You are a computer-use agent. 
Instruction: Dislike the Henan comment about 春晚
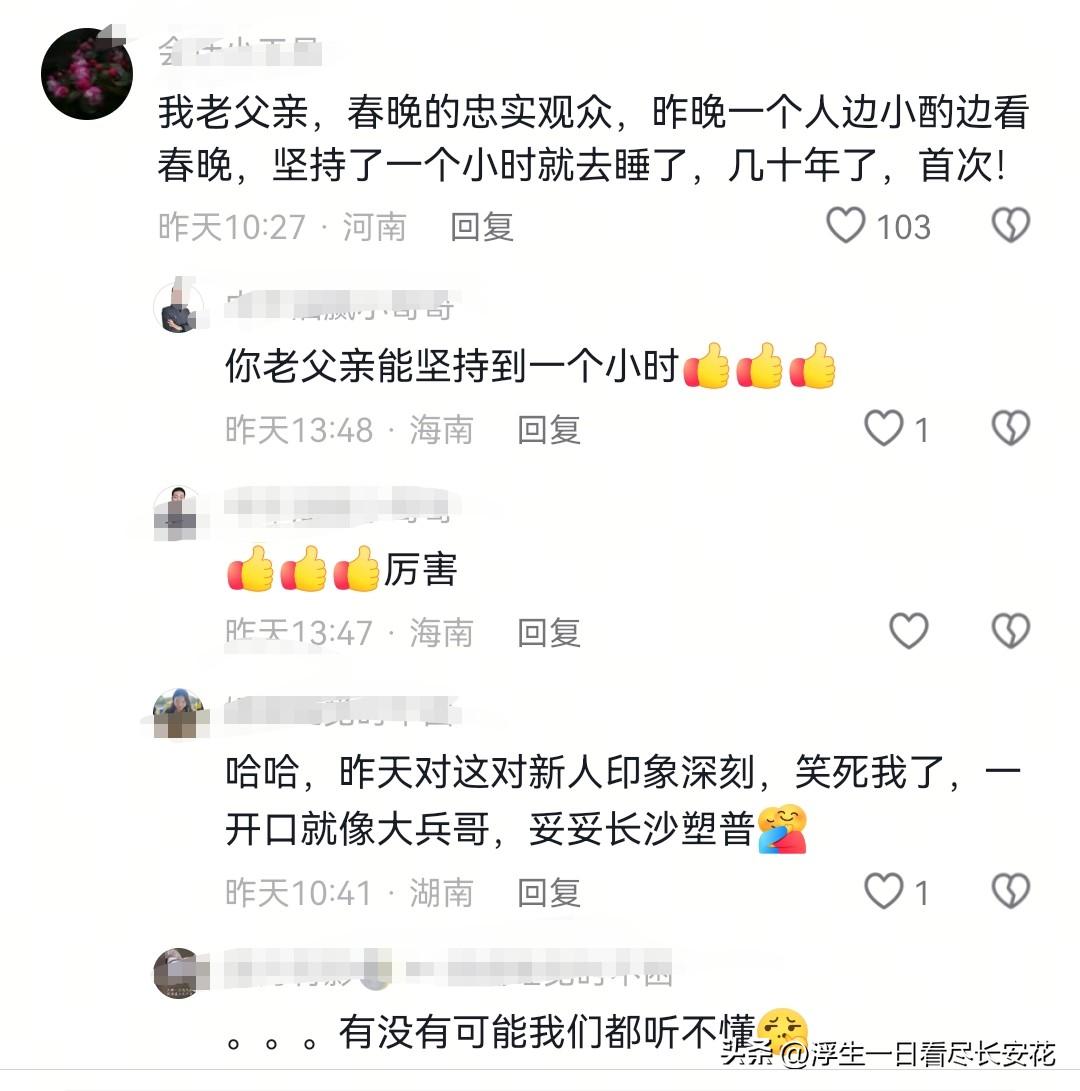1010,225
